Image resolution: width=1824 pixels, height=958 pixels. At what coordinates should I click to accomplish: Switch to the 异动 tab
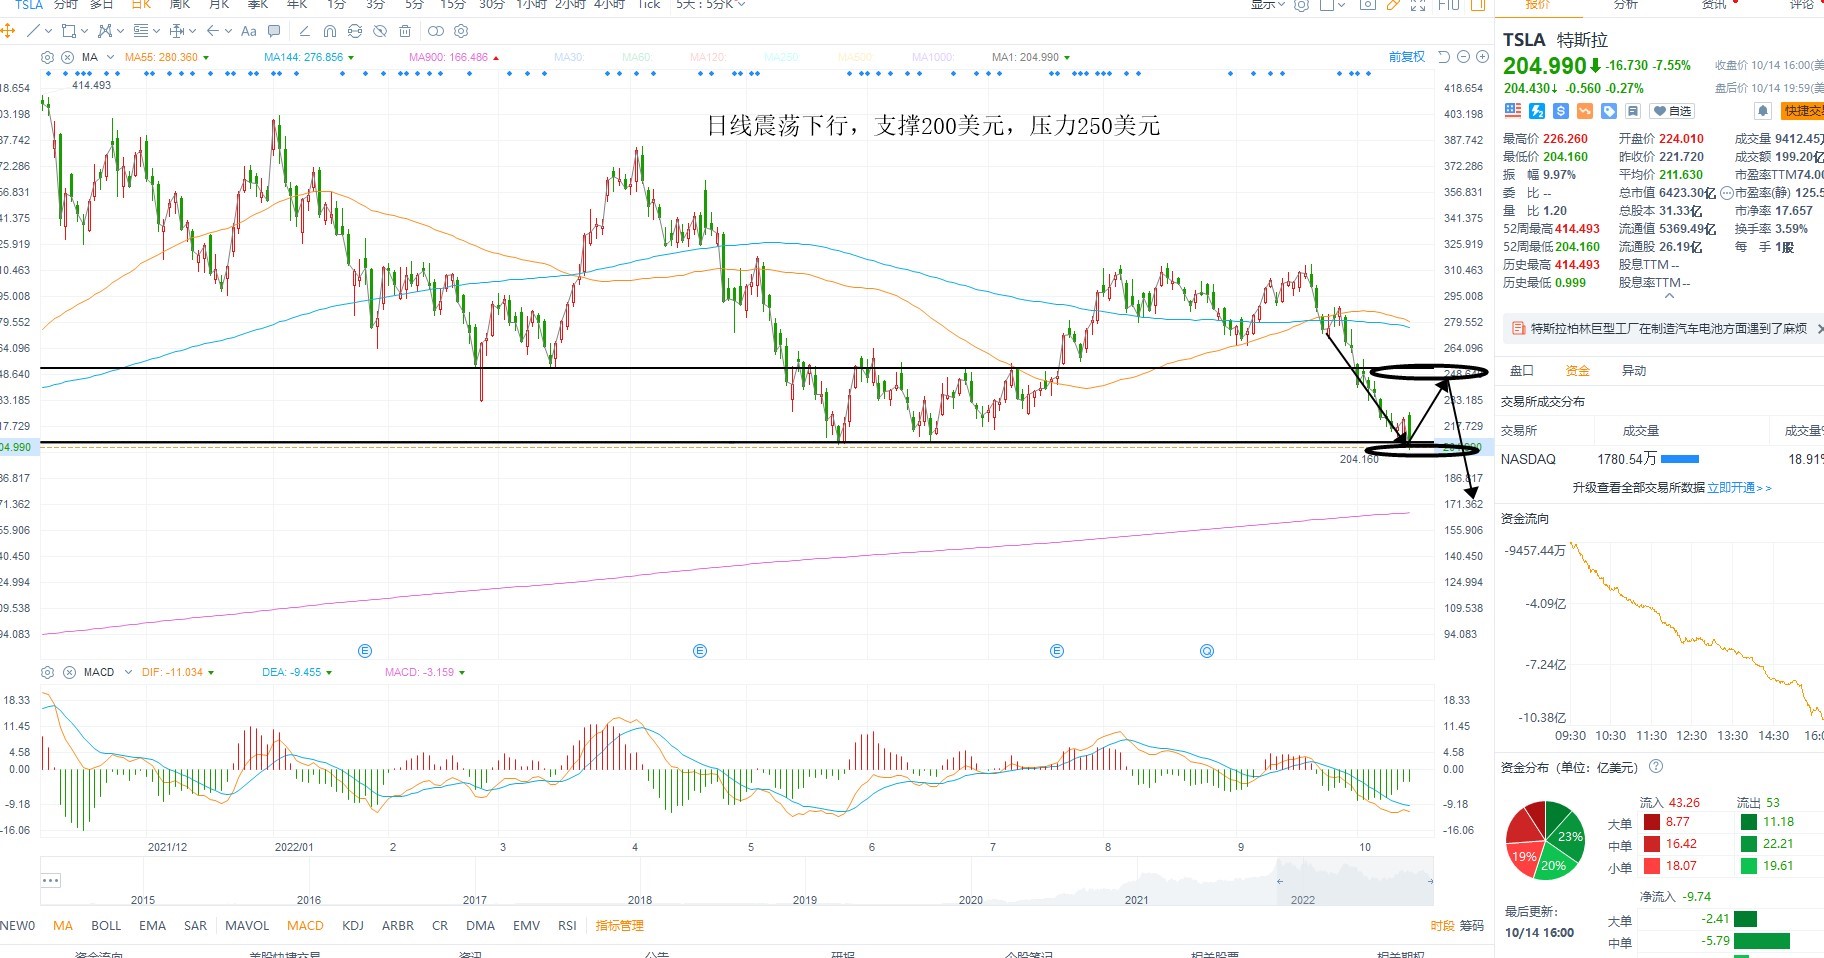click(x=1634, y=371)
